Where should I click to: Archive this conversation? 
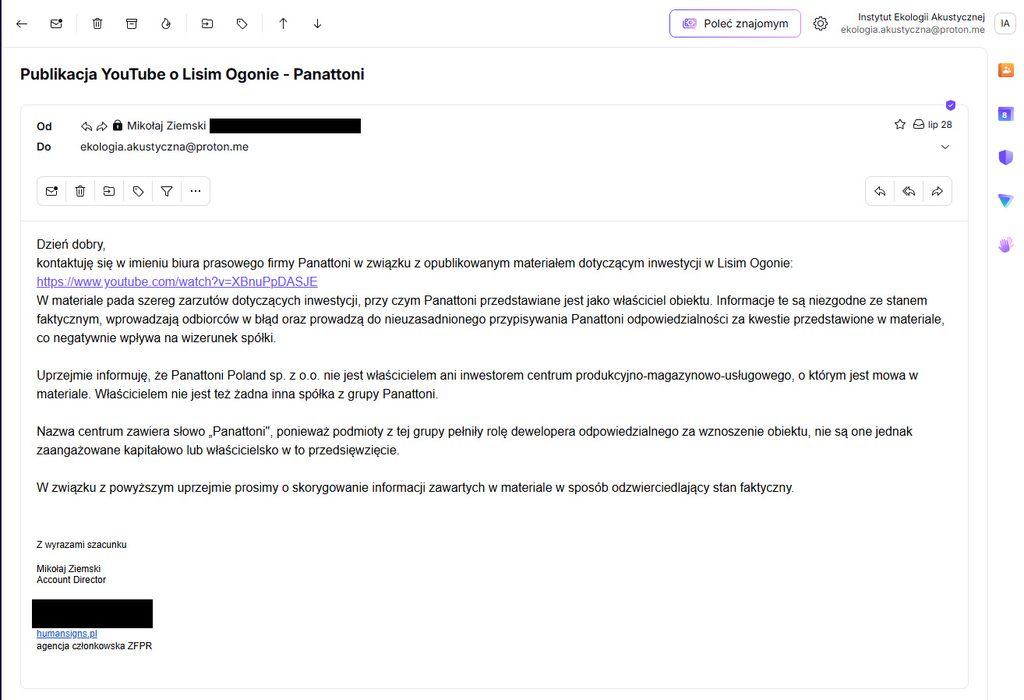pos(131,24)
